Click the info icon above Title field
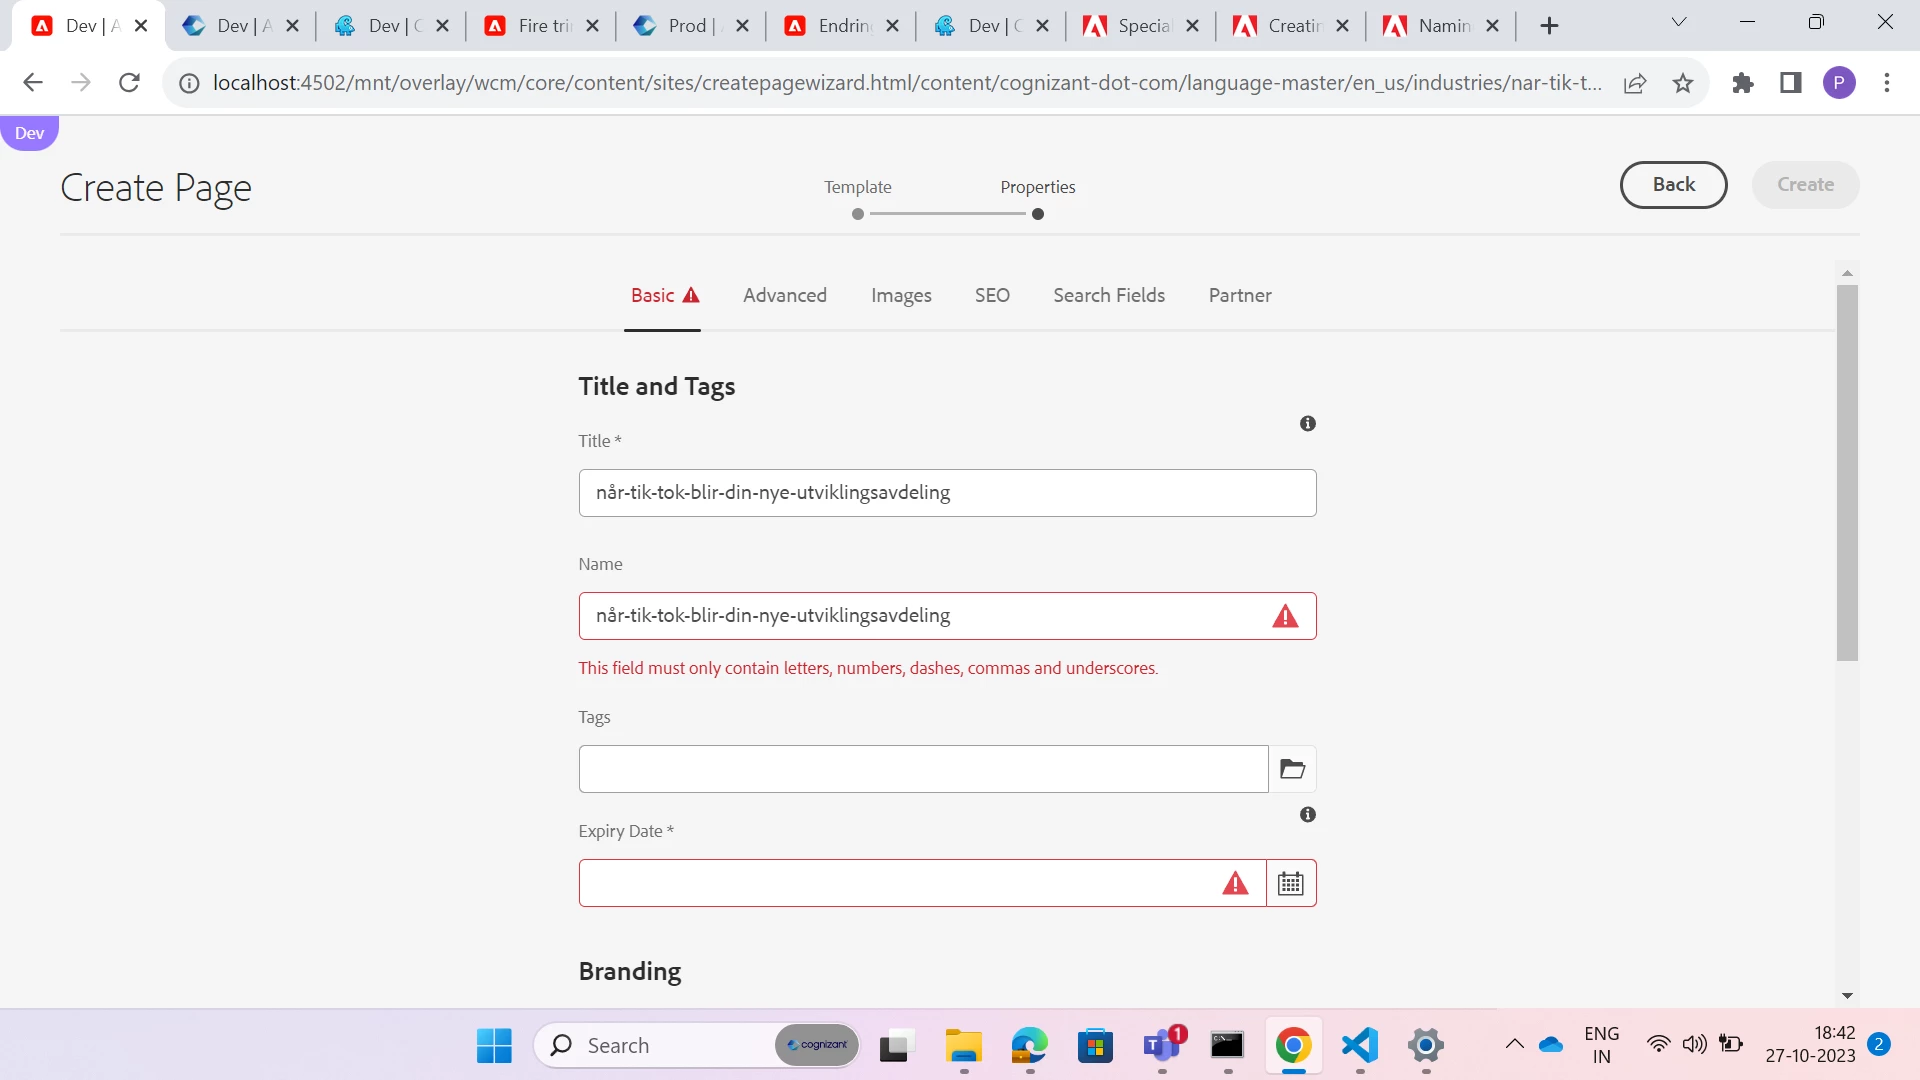The width and height of the screenshot is (1920, 1080). tap(1307, 424)
